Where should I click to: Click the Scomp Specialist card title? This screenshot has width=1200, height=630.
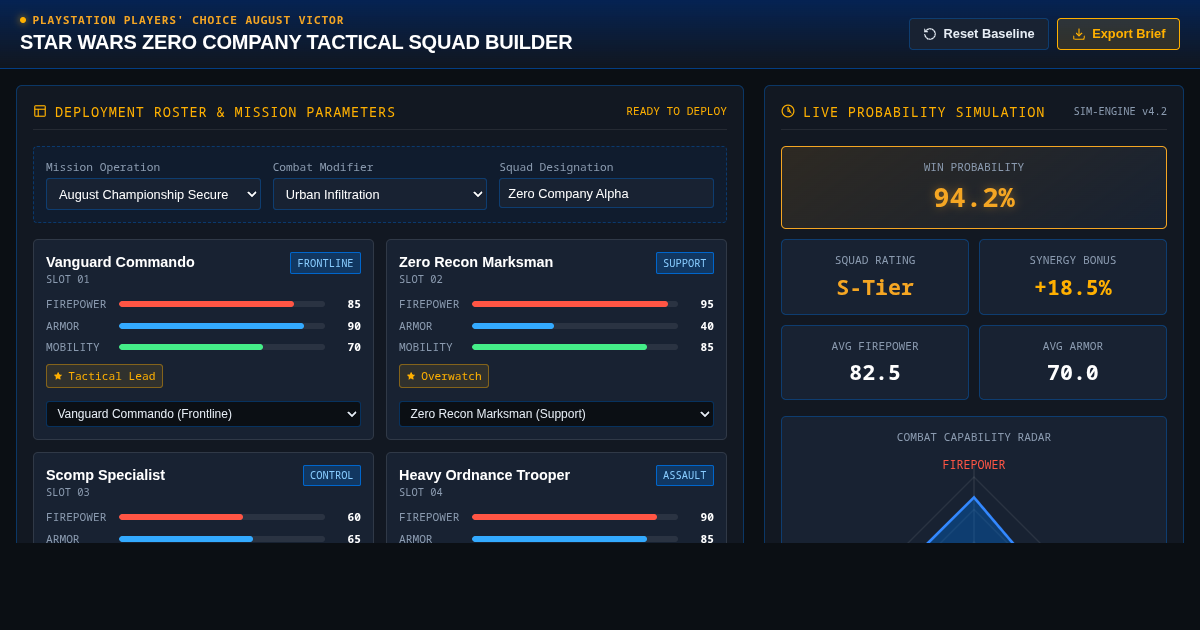pos(105,475)
